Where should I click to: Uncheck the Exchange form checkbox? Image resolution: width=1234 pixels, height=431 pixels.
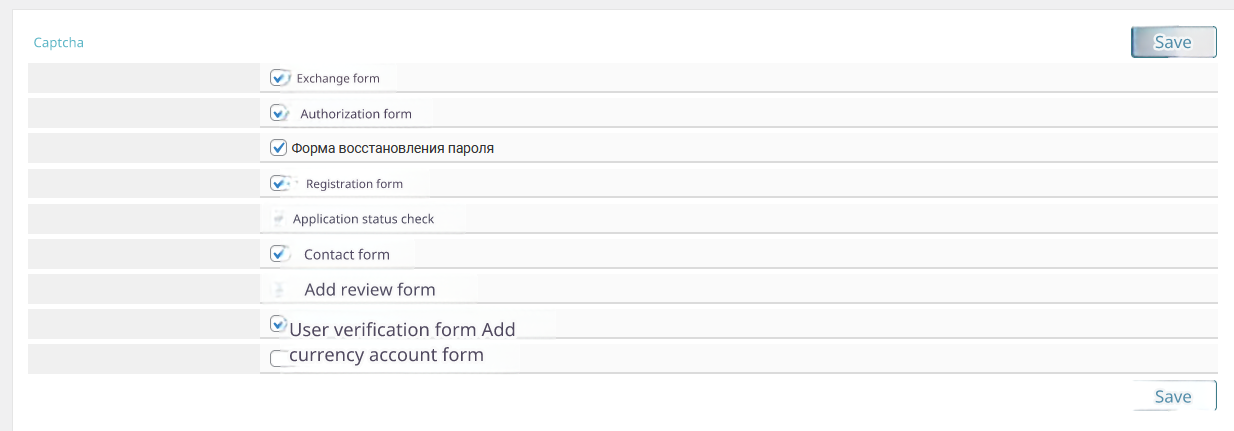pos(279,78)
